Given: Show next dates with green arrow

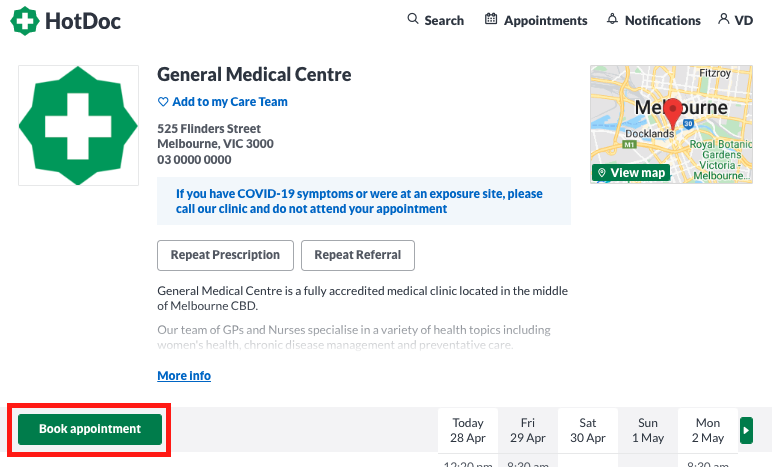Looking at the screenshot, I should [x=746, y=430].
